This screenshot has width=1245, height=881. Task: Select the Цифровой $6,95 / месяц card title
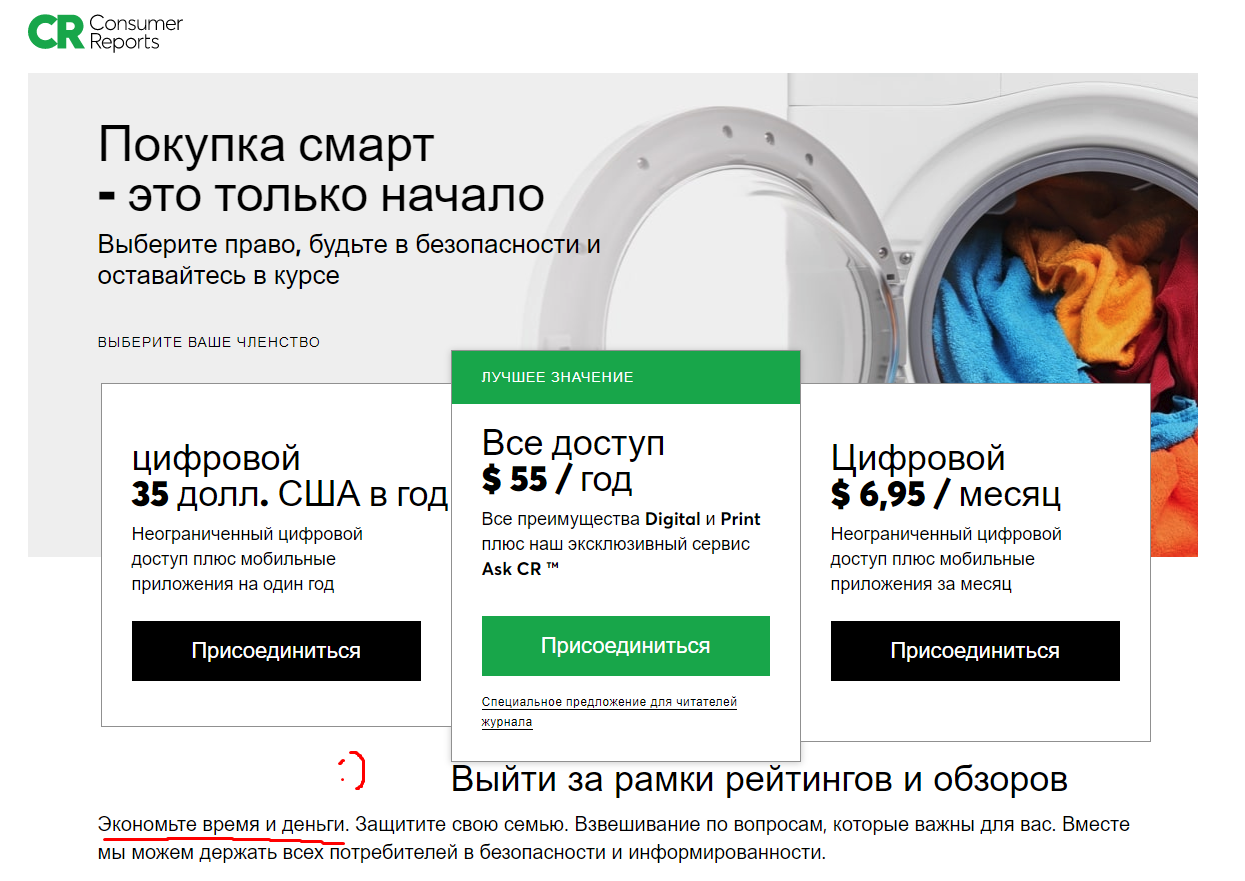(x=946, y=475)
